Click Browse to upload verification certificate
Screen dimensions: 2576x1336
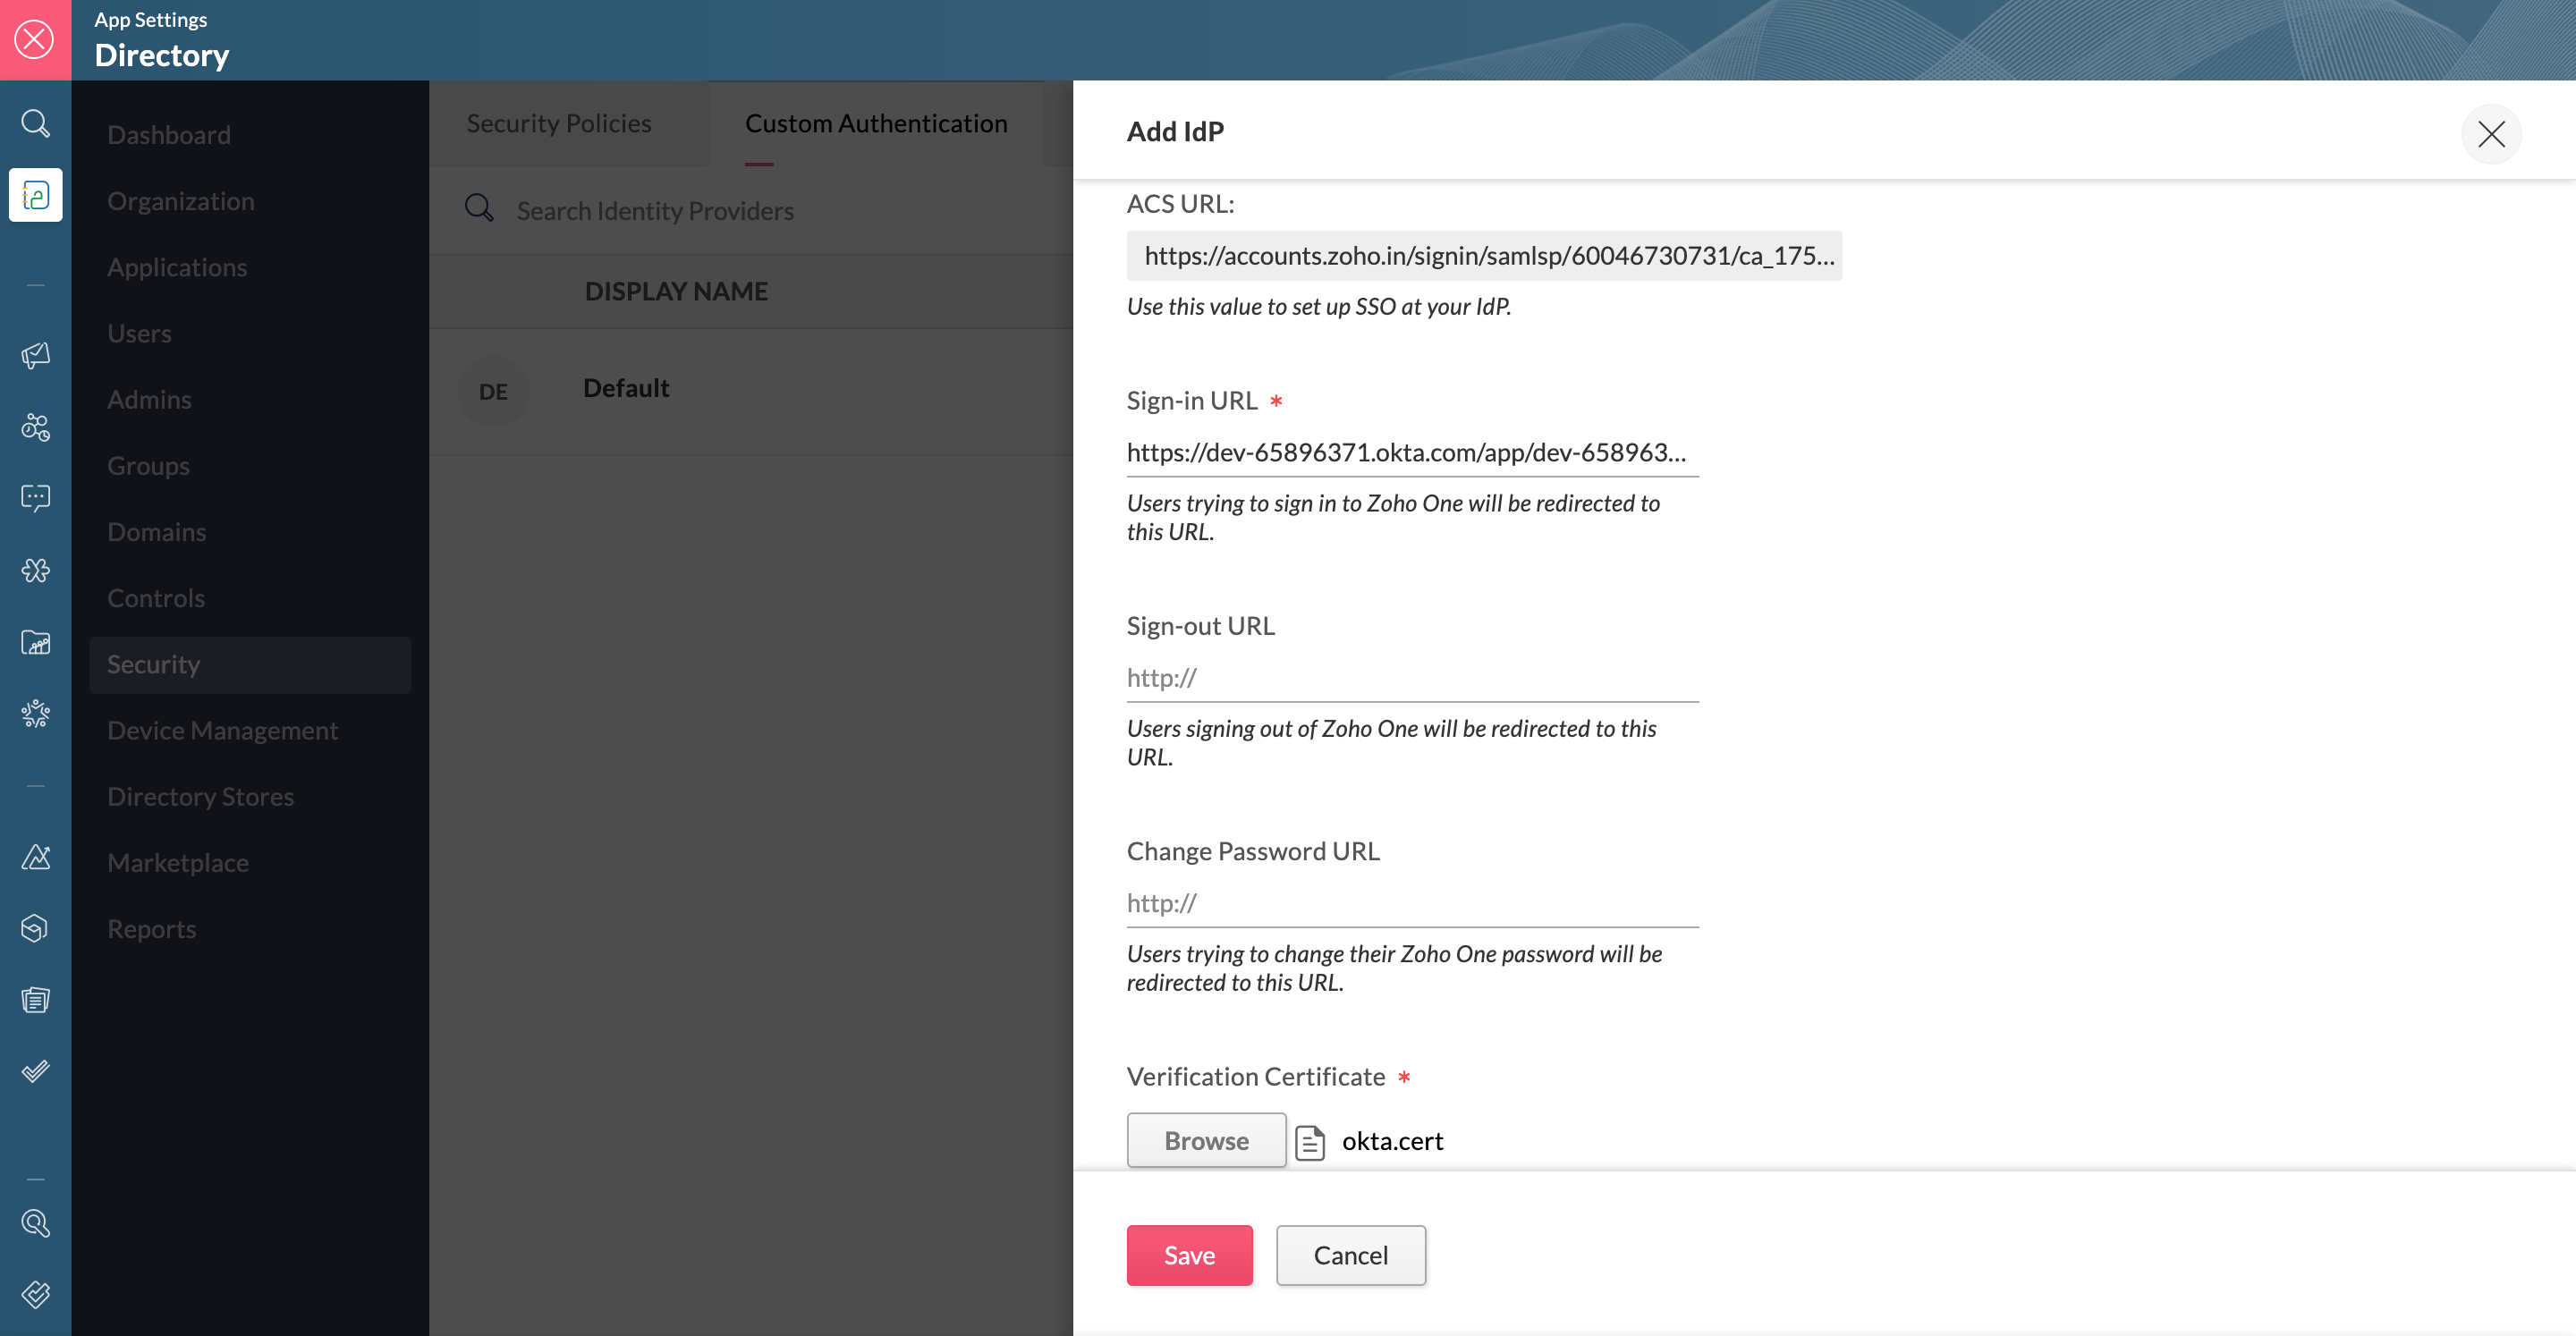pyautogui.click(x=1205, y=1140)
